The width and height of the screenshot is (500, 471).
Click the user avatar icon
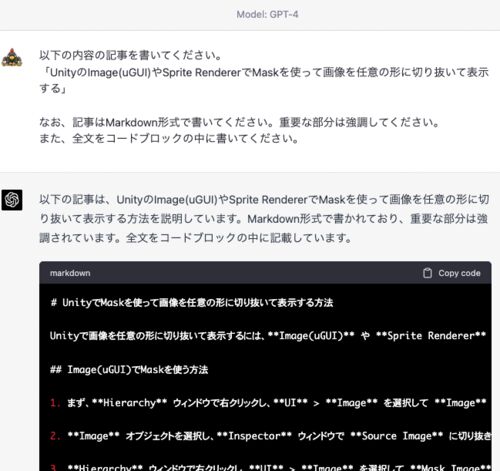tap(12, 58)
